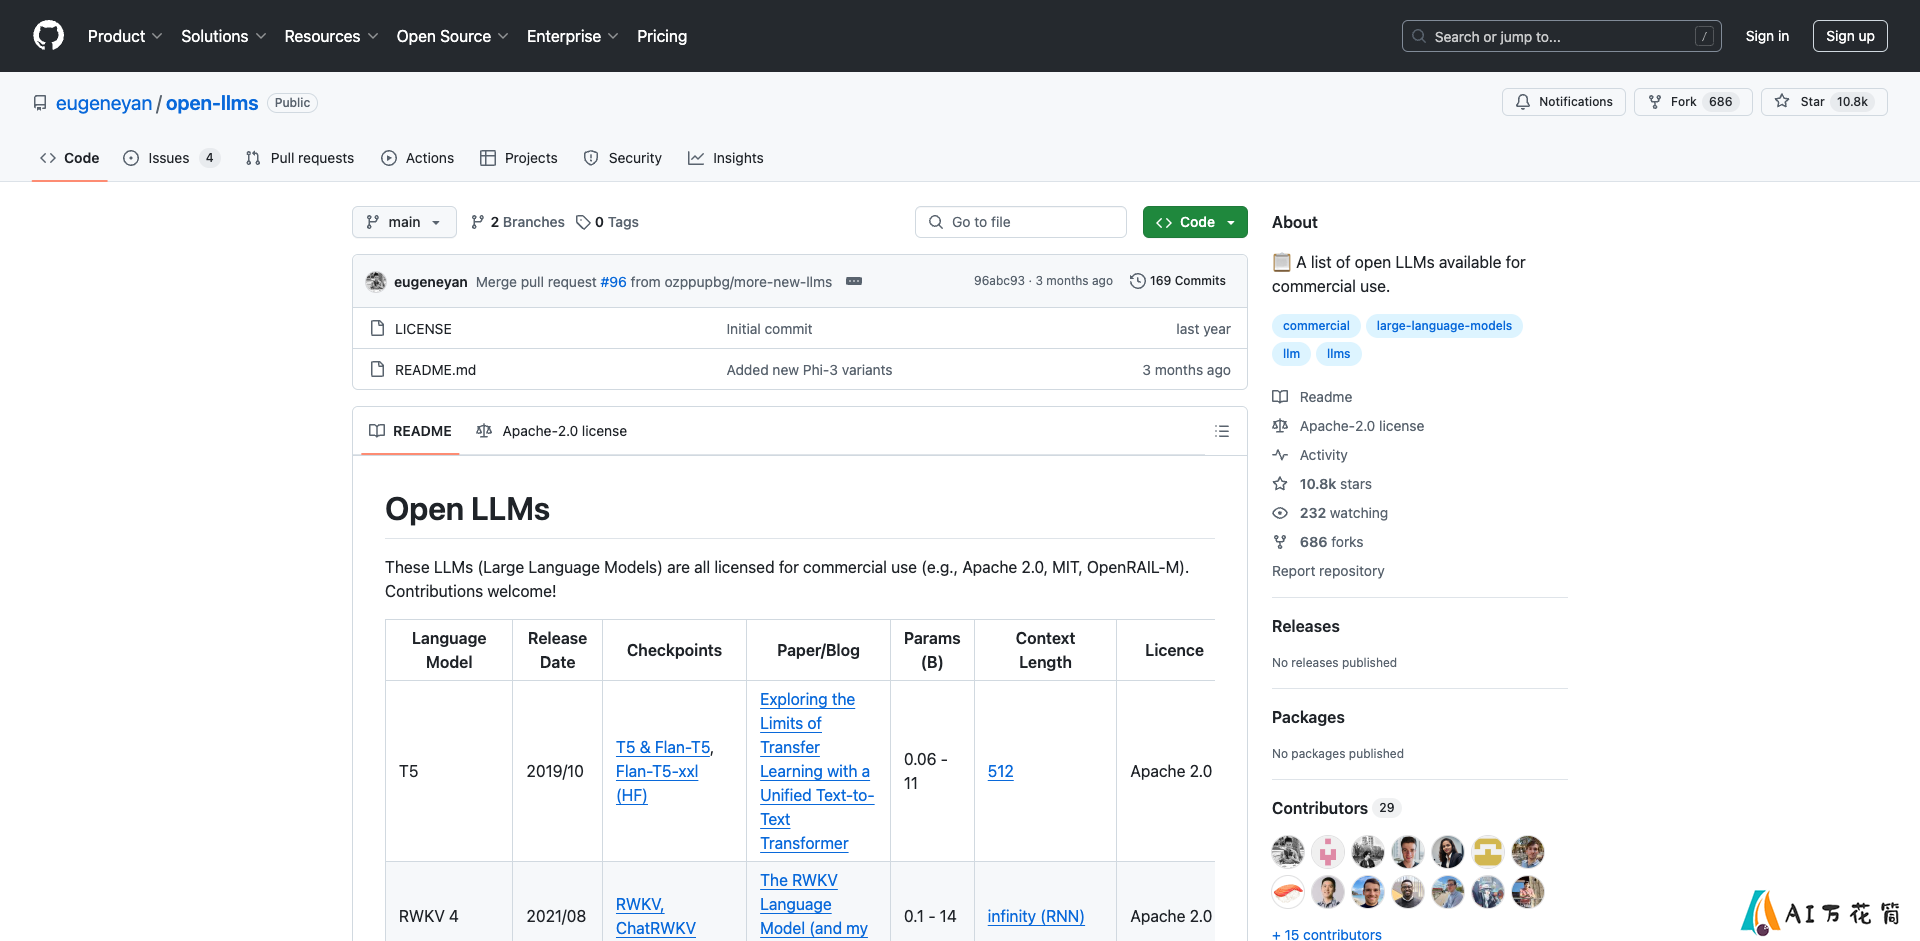
Task: Click the large-language-models topic tag
Action: click(1444, 326)
